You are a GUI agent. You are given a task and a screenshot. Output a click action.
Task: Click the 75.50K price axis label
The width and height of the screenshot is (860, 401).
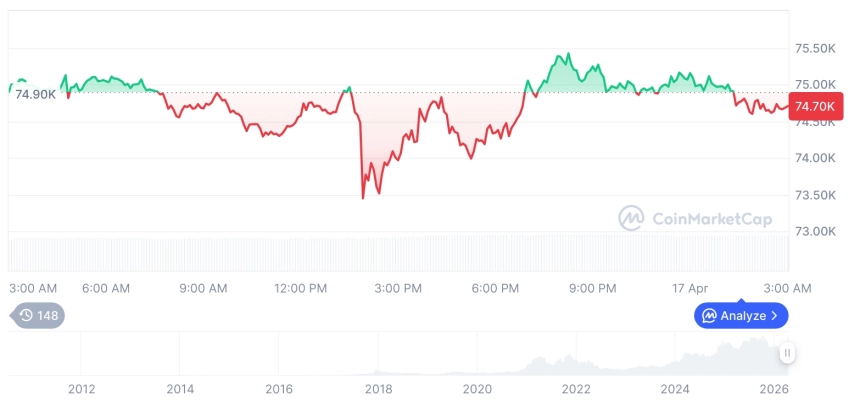[x=814, y=48]
